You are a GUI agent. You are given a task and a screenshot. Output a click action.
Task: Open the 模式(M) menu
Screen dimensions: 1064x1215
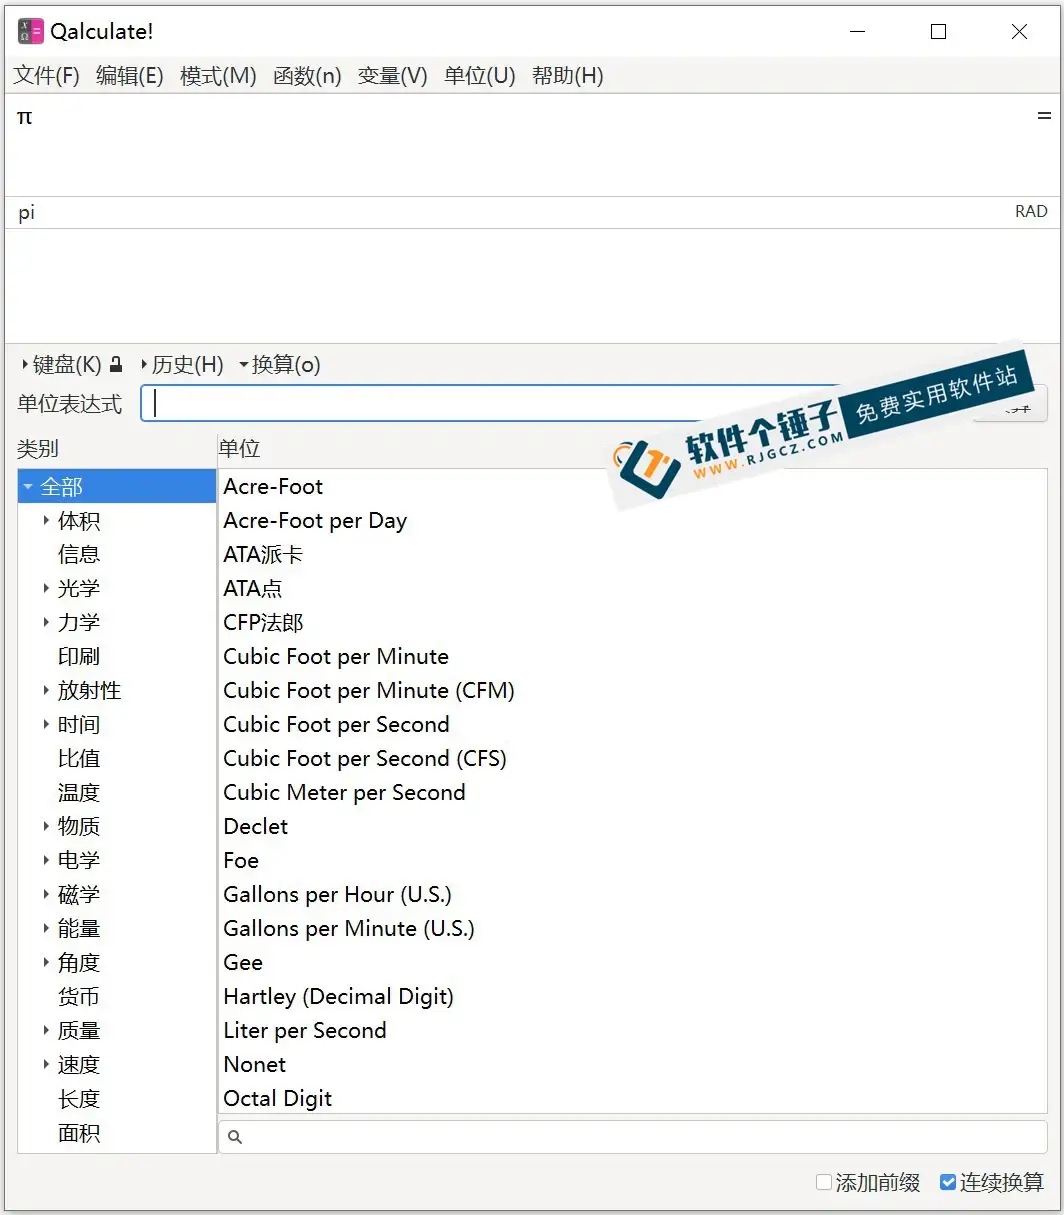pyautogui.click(x=218, y=76)
